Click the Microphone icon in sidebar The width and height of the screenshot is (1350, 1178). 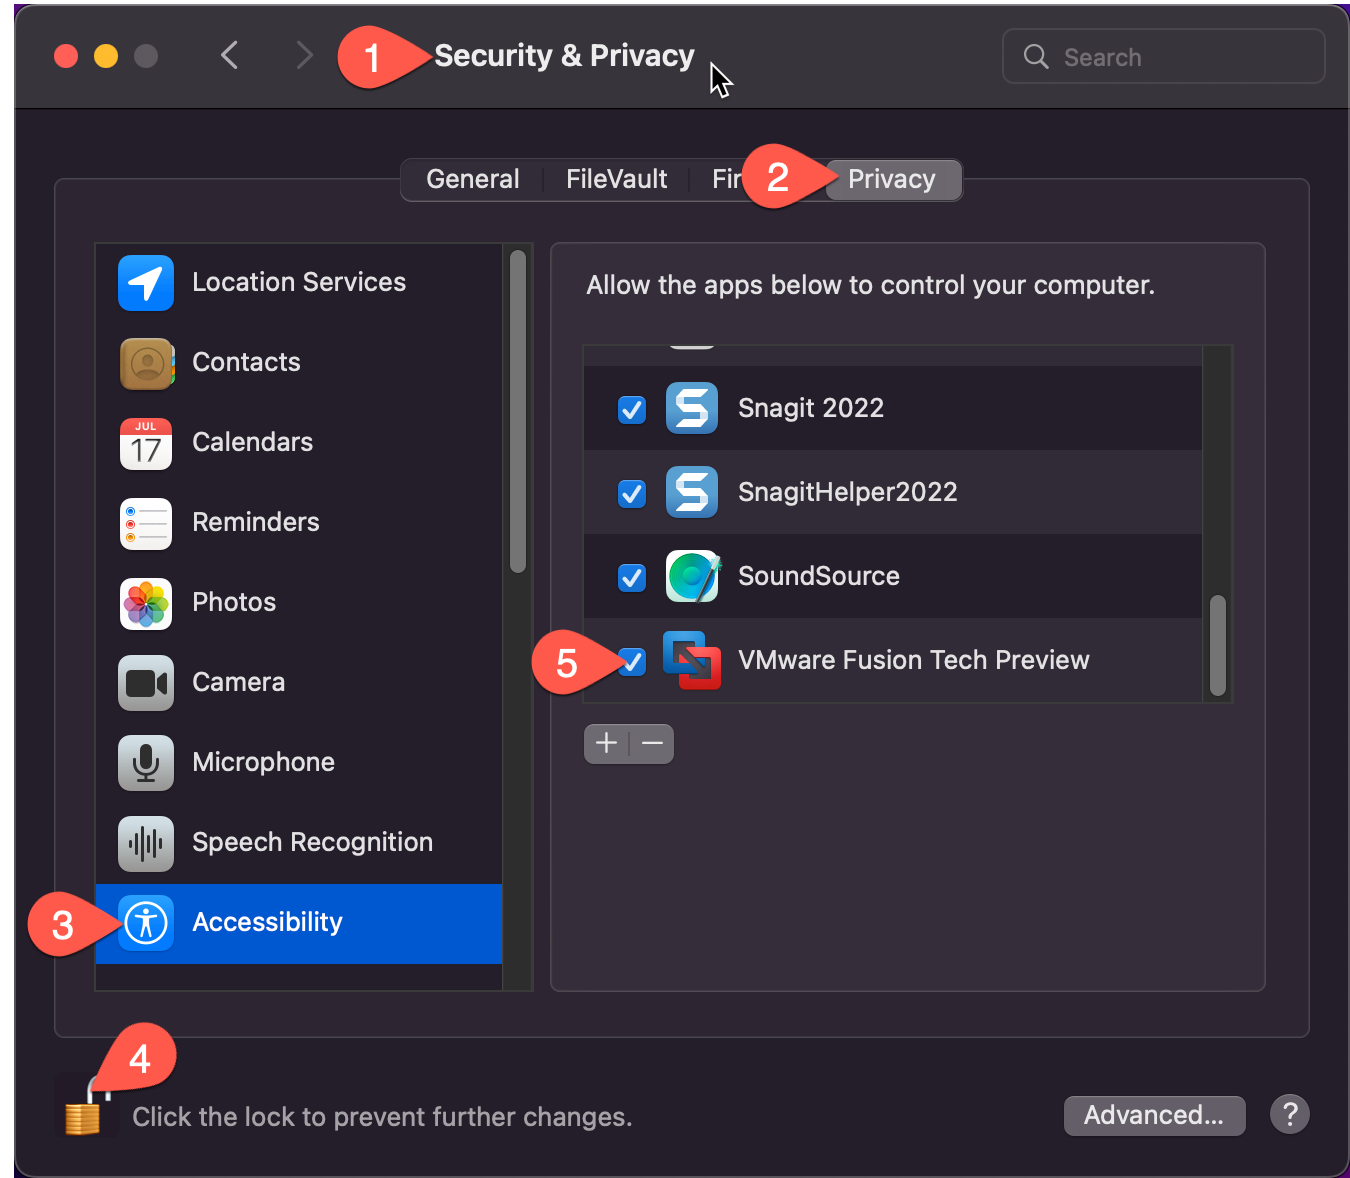pyautogui.click(x=146, y=763)
